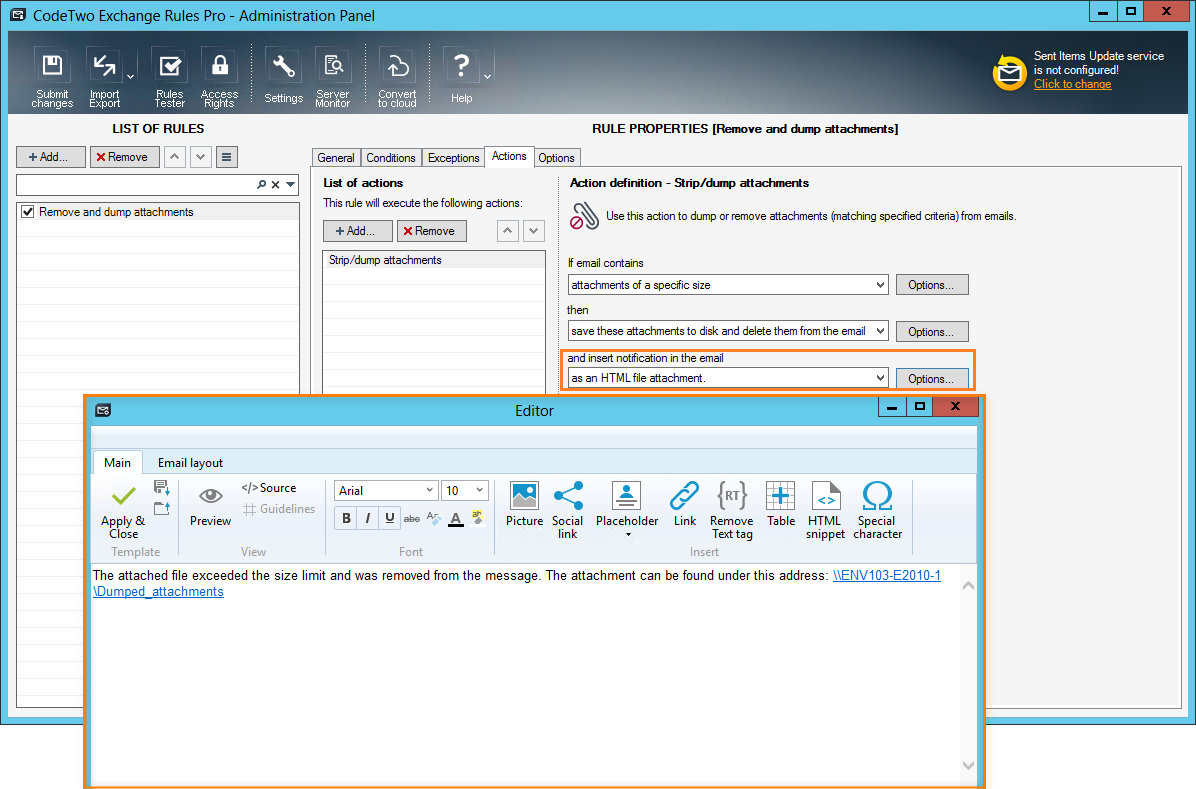Toggle bold formatting
The width and height of the screenshot is (1196, 789).
coord(346,518)
